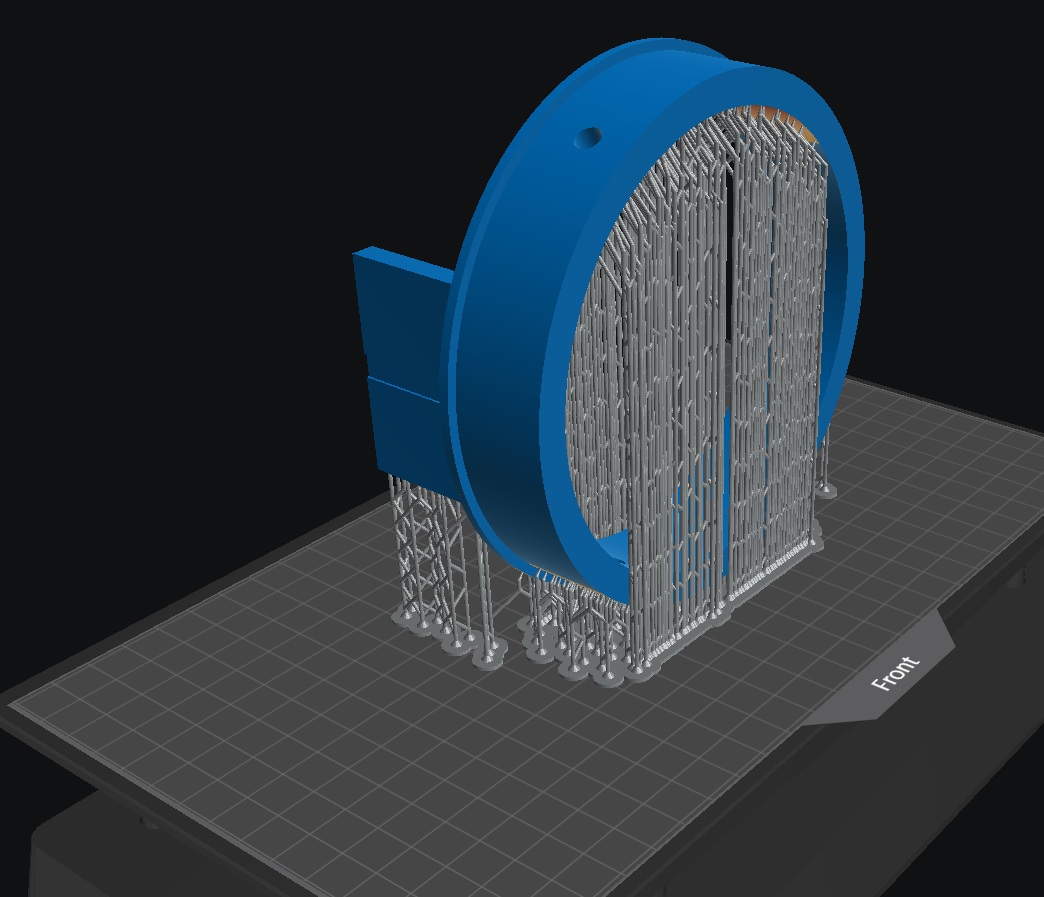
Task: Click the Front label on build platform
Action: [x=895, y=673]
